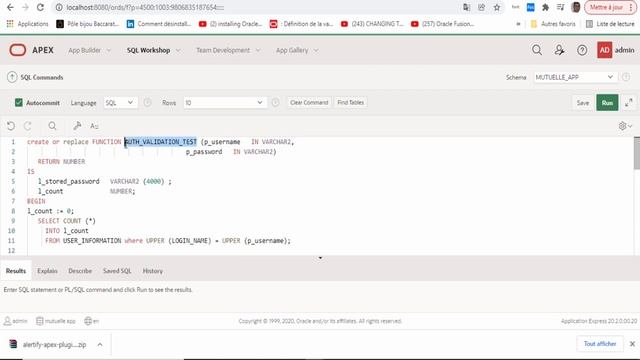Open the Applications shortcut in bookmarks bar
The image size is (640, 360).
(27, 24)
